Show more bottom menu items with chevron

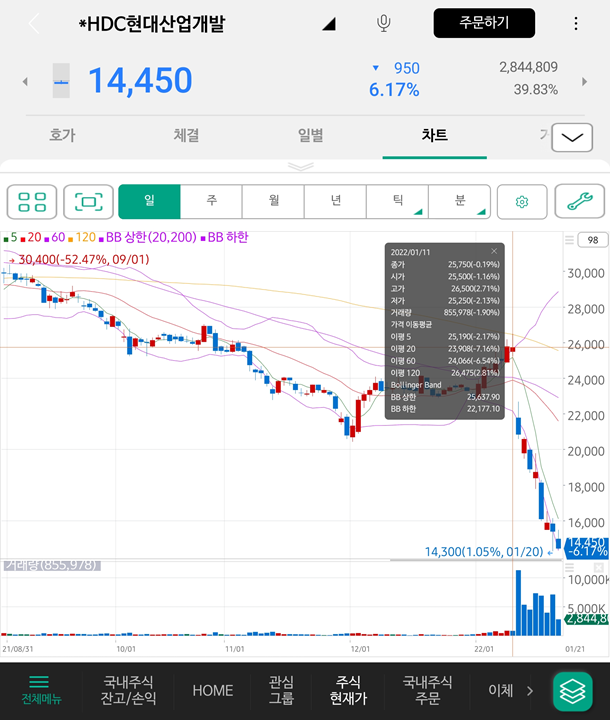coord(530,691)
